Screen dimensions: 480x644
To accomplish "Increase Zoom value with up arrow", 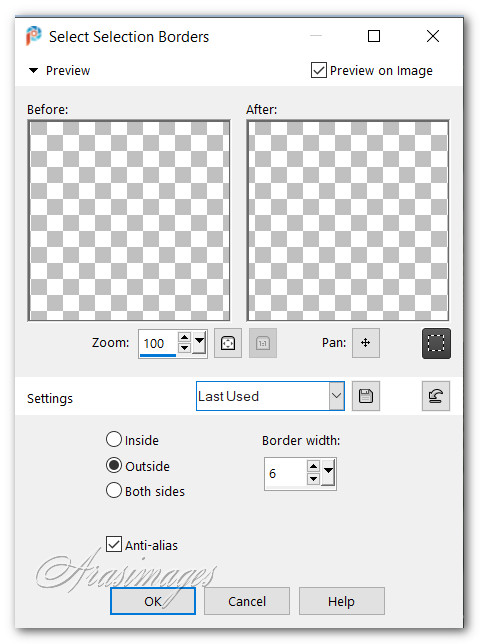I will click(x=185, y=338).
